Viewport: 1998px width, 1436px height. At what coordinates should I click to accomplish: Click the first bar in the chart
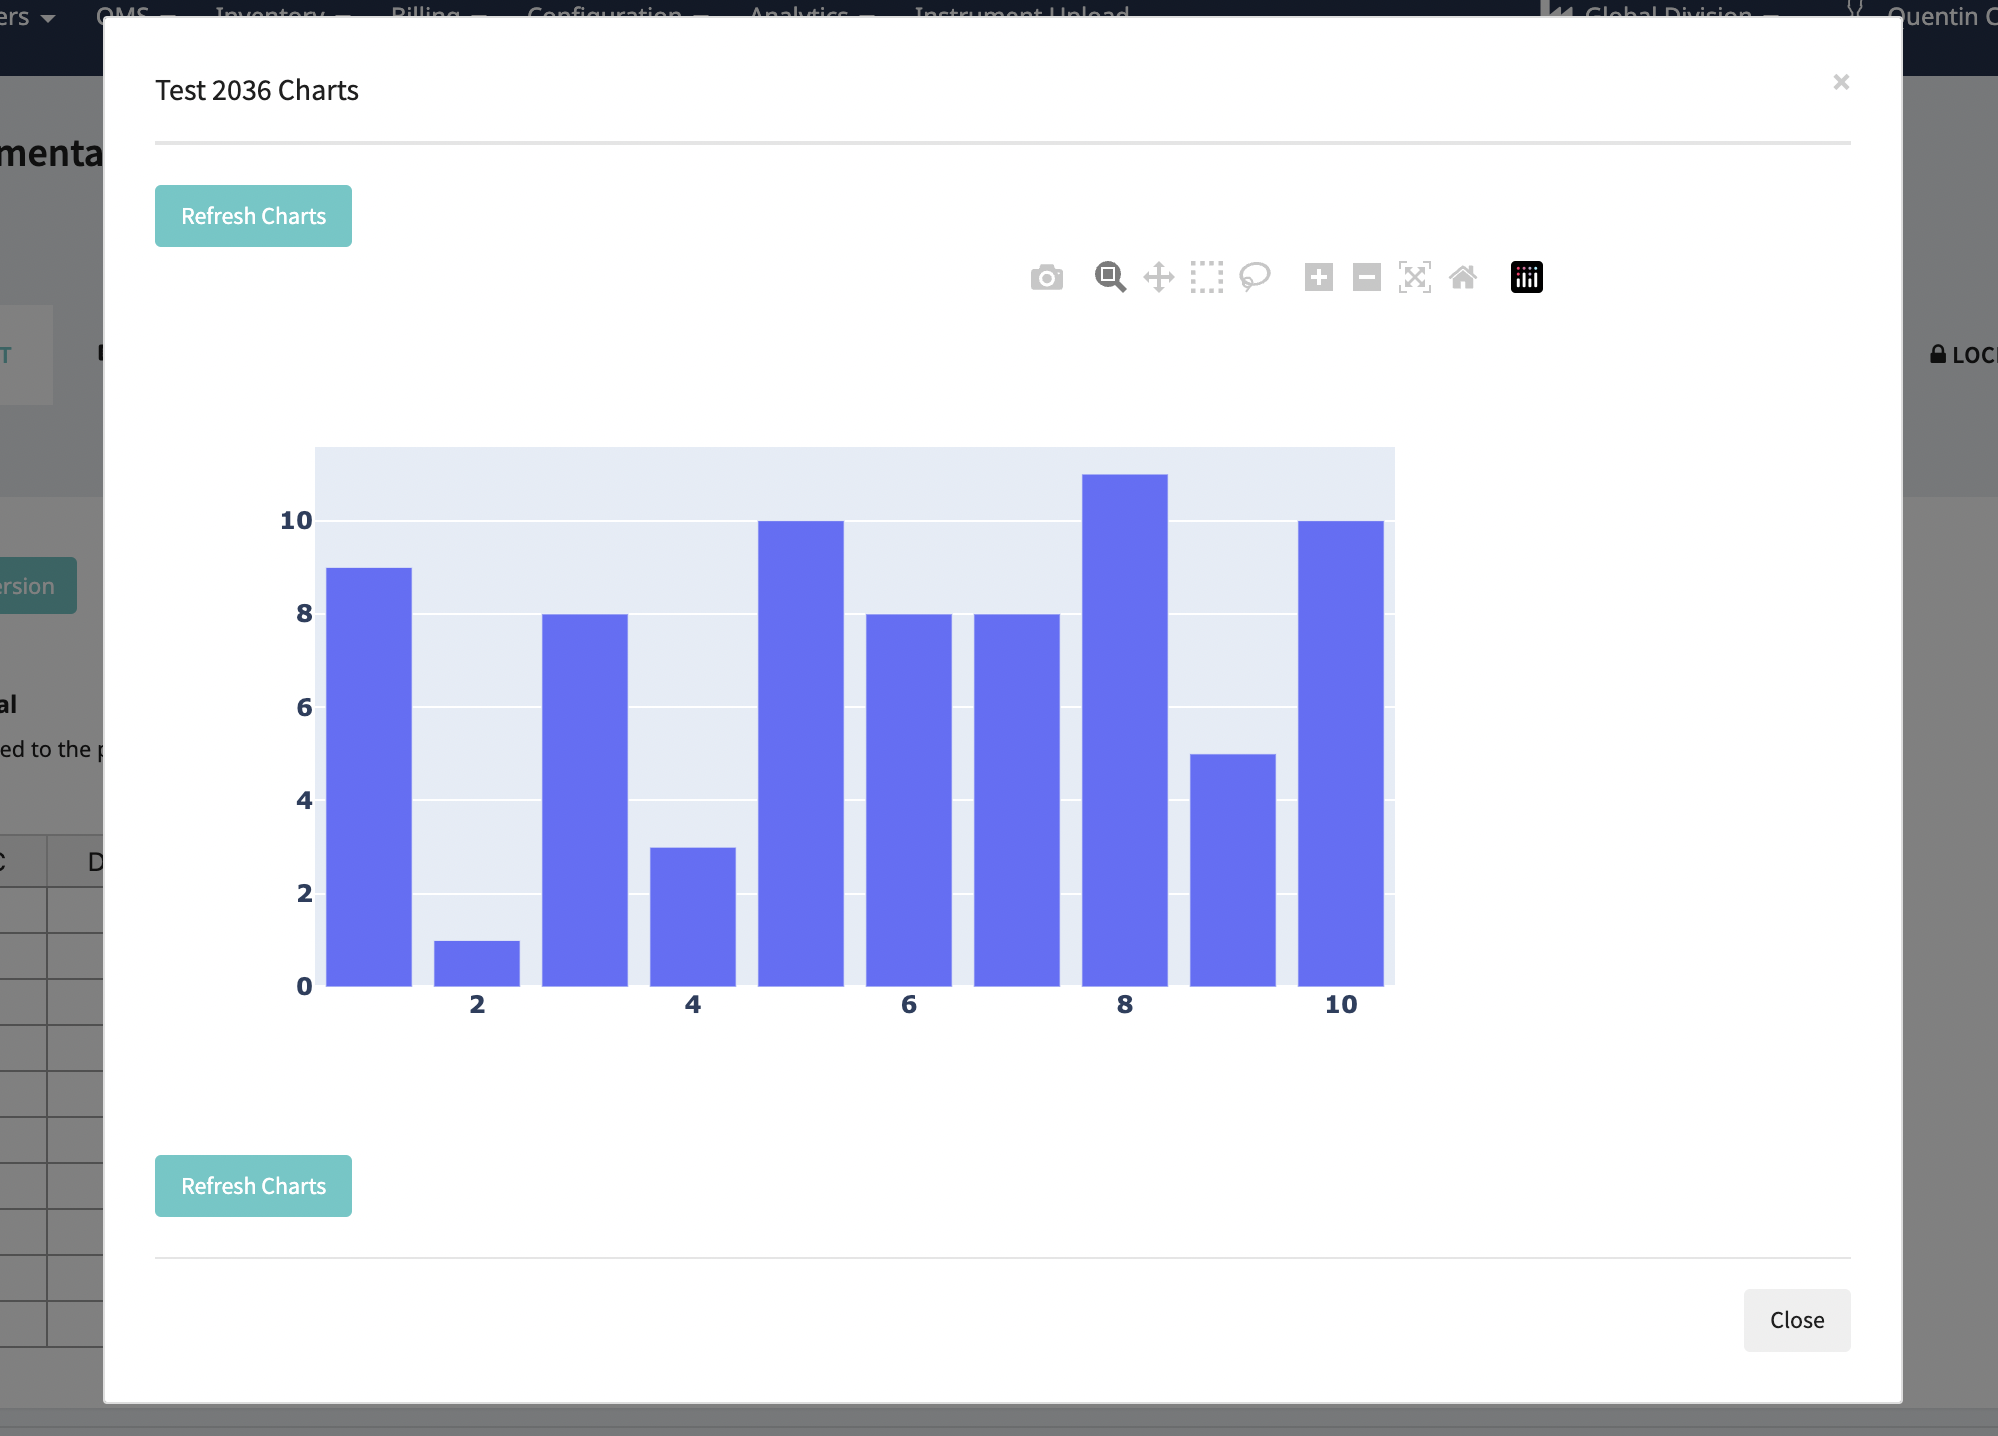tap(369, 777)
